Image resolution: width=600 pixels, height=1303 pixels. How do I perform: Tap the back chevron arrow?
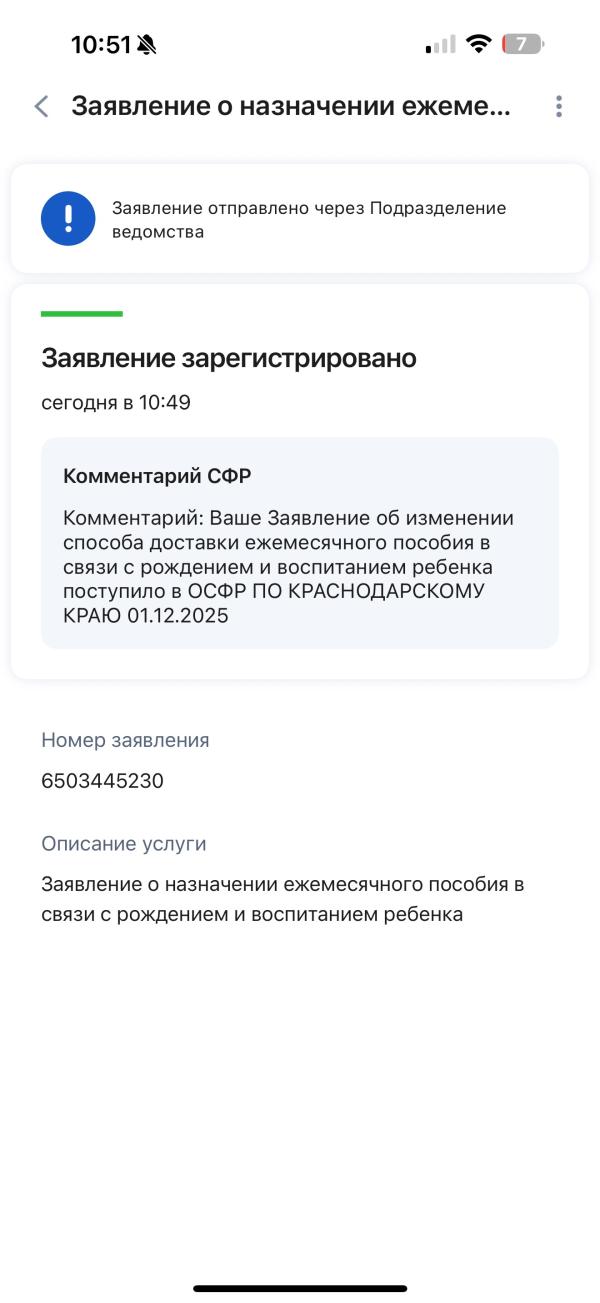pos(41,107)
